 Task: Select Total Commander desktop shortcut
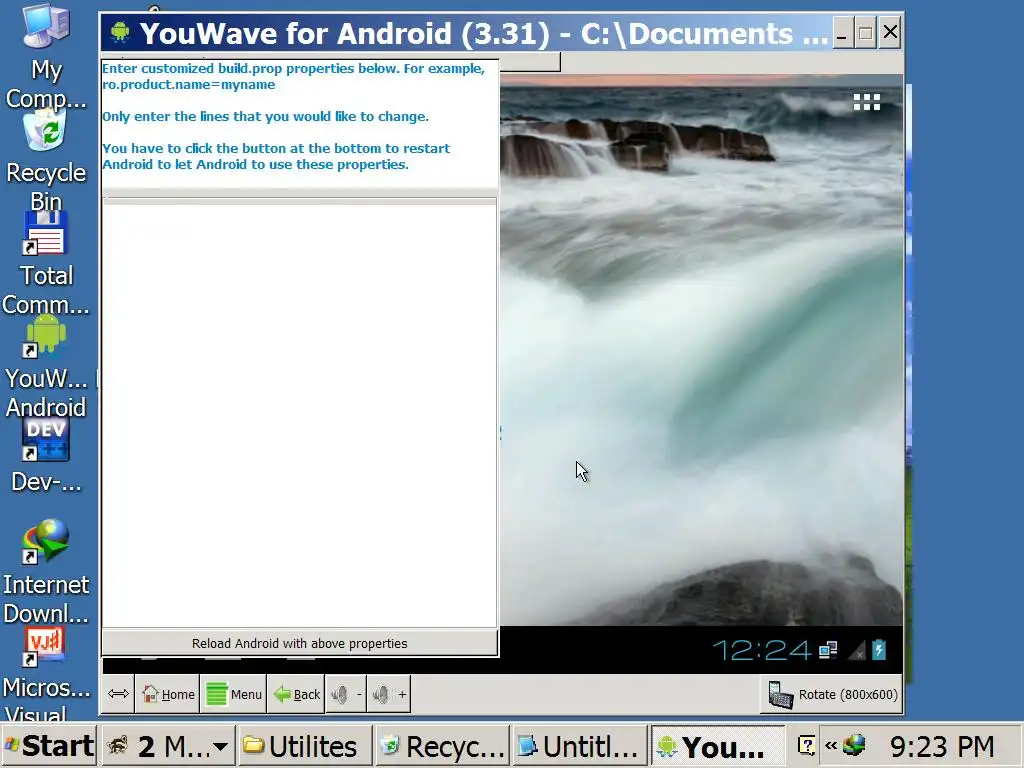pyautogui.click(x=46, y=264)
